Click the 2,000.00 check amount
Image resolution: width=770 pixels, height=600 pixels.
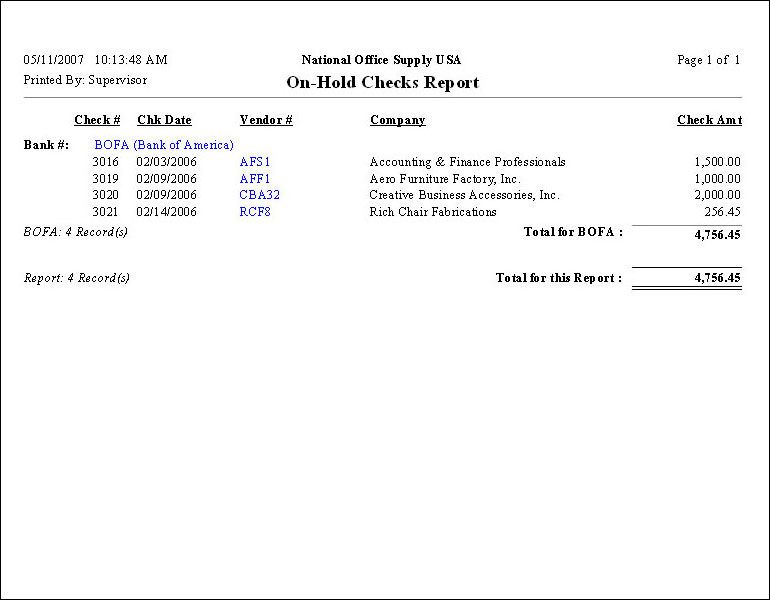pos(717,195)
